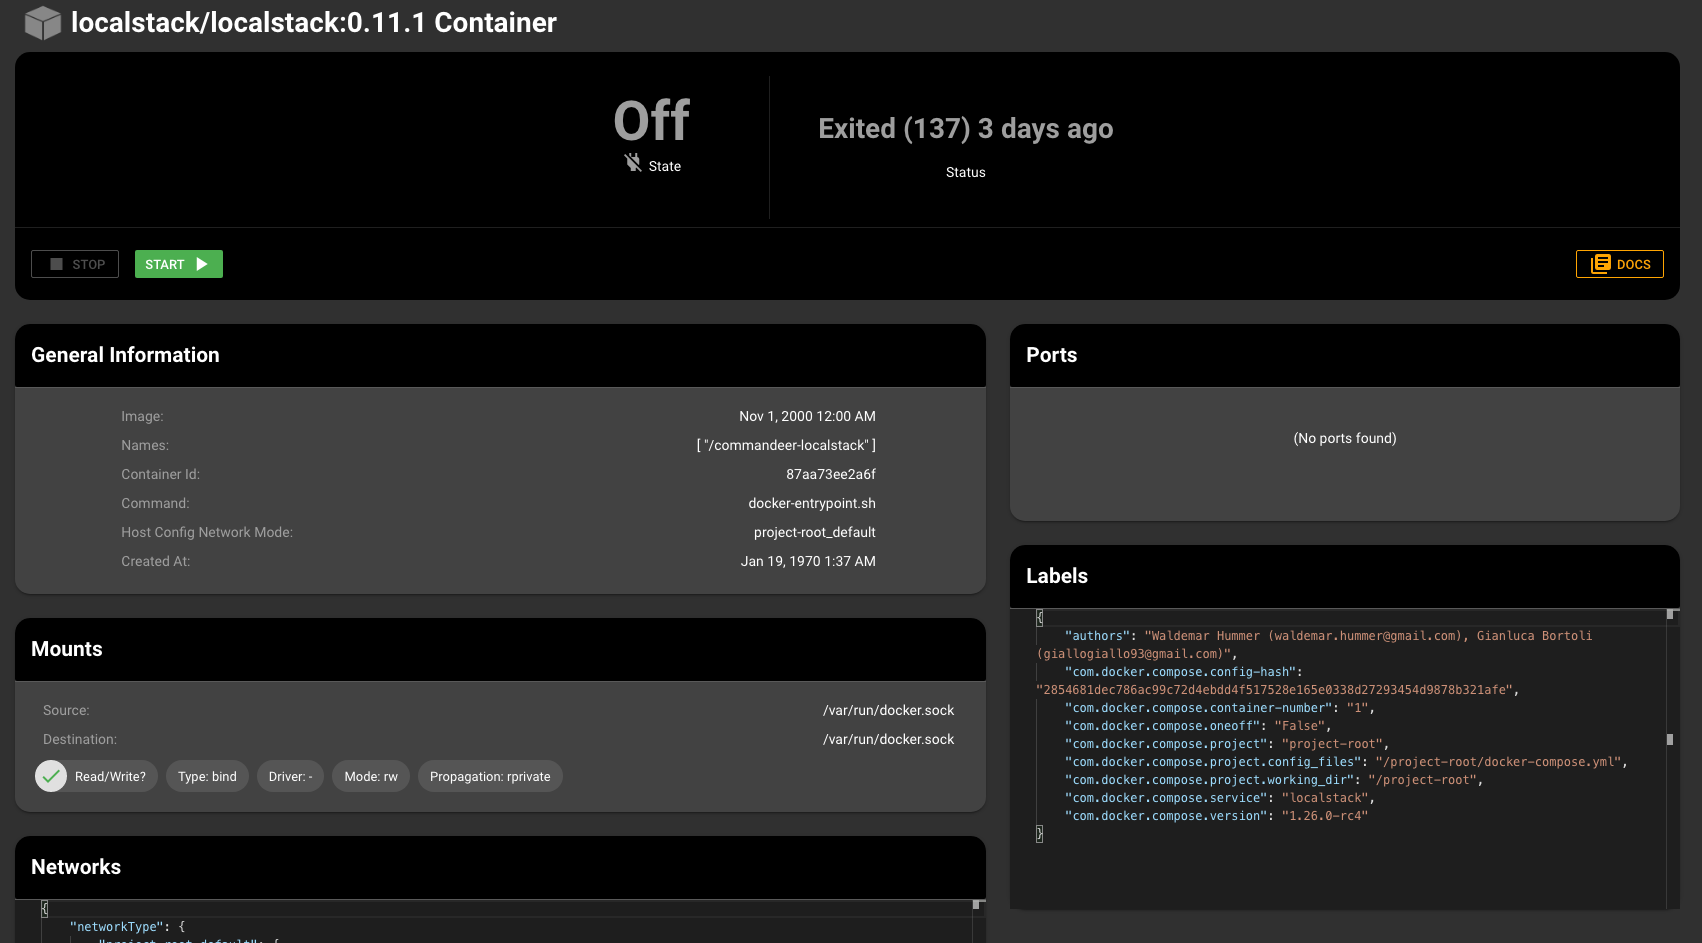
Task: Start the container with the START button
Action: tap(179, 264)
